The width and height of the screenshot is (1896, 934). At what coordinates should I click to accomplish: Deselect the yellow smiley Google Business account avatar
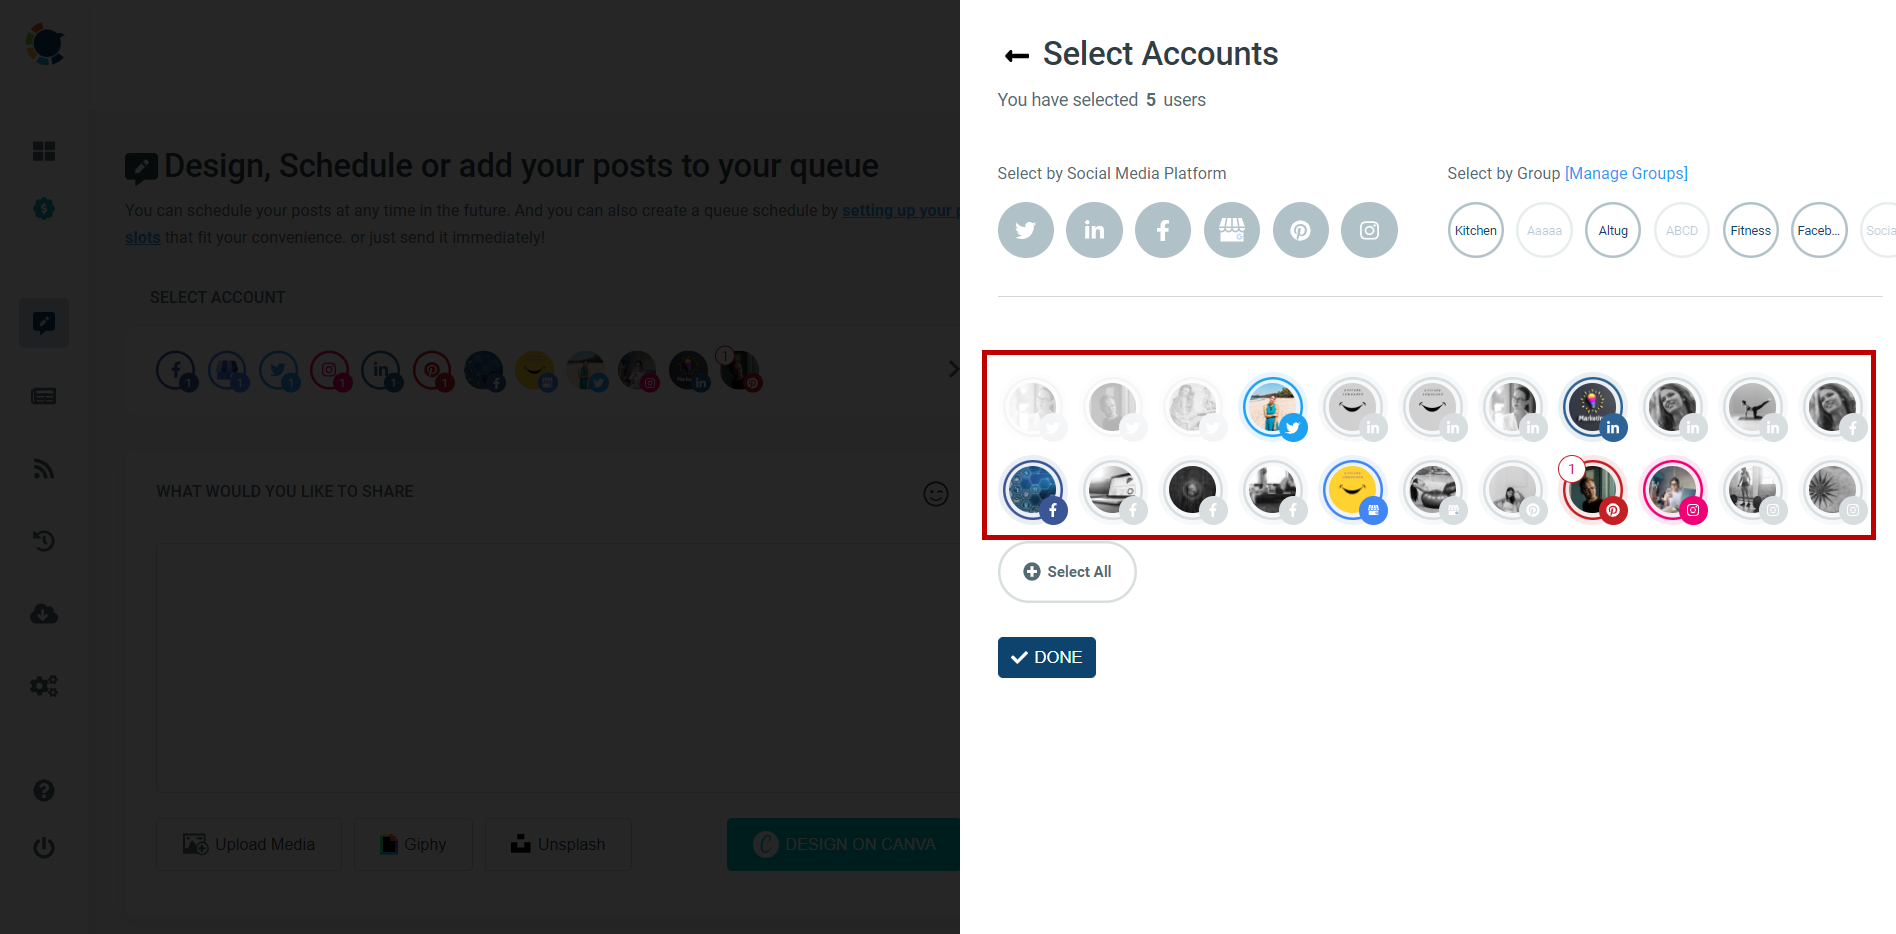tap(1353, 490)
